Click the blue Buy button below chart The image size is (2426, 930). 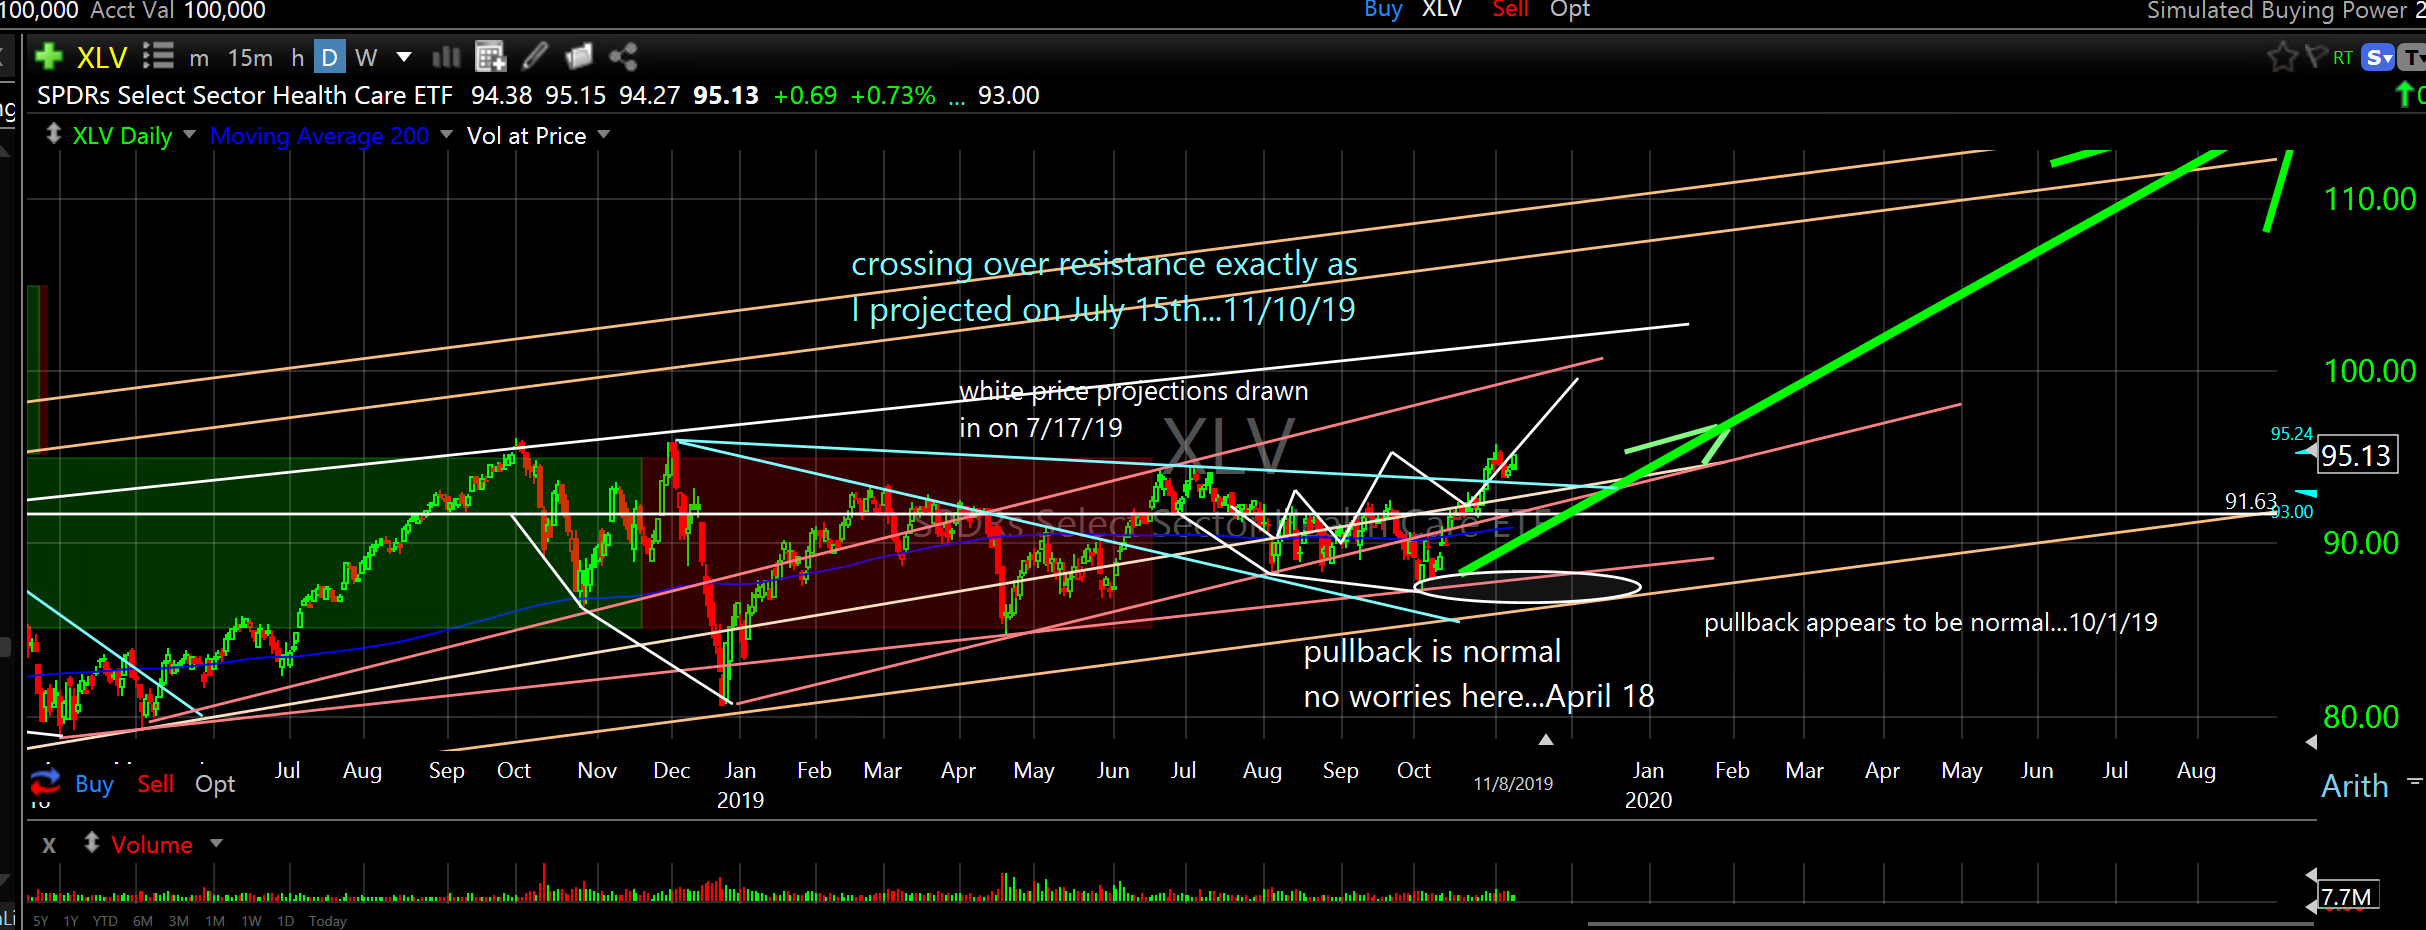(x=94, y=784)
